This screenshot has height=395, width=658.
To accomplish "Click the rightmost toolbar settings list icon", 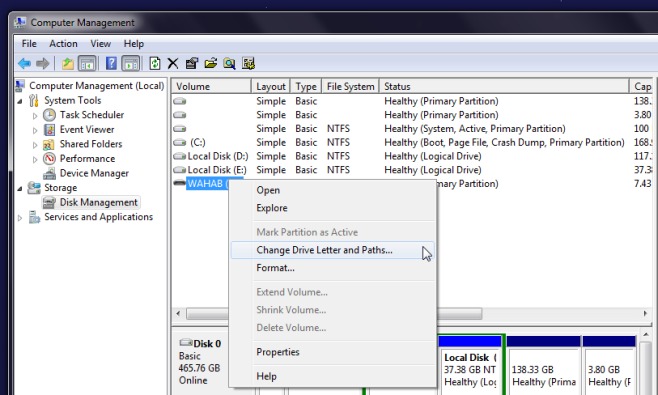I will (248, 63).
